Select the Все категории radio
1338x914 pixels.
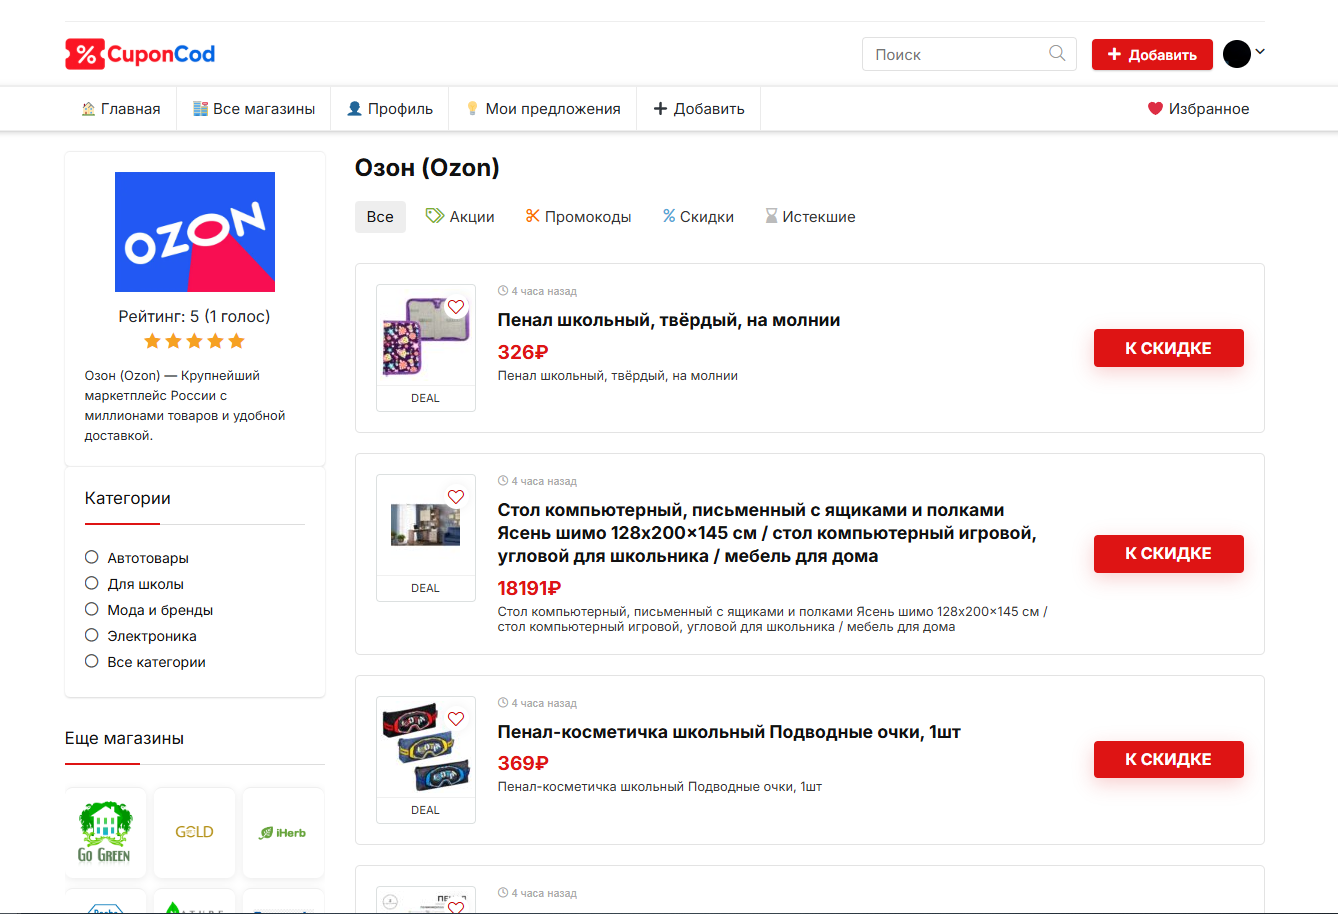[x=92, y=661]
